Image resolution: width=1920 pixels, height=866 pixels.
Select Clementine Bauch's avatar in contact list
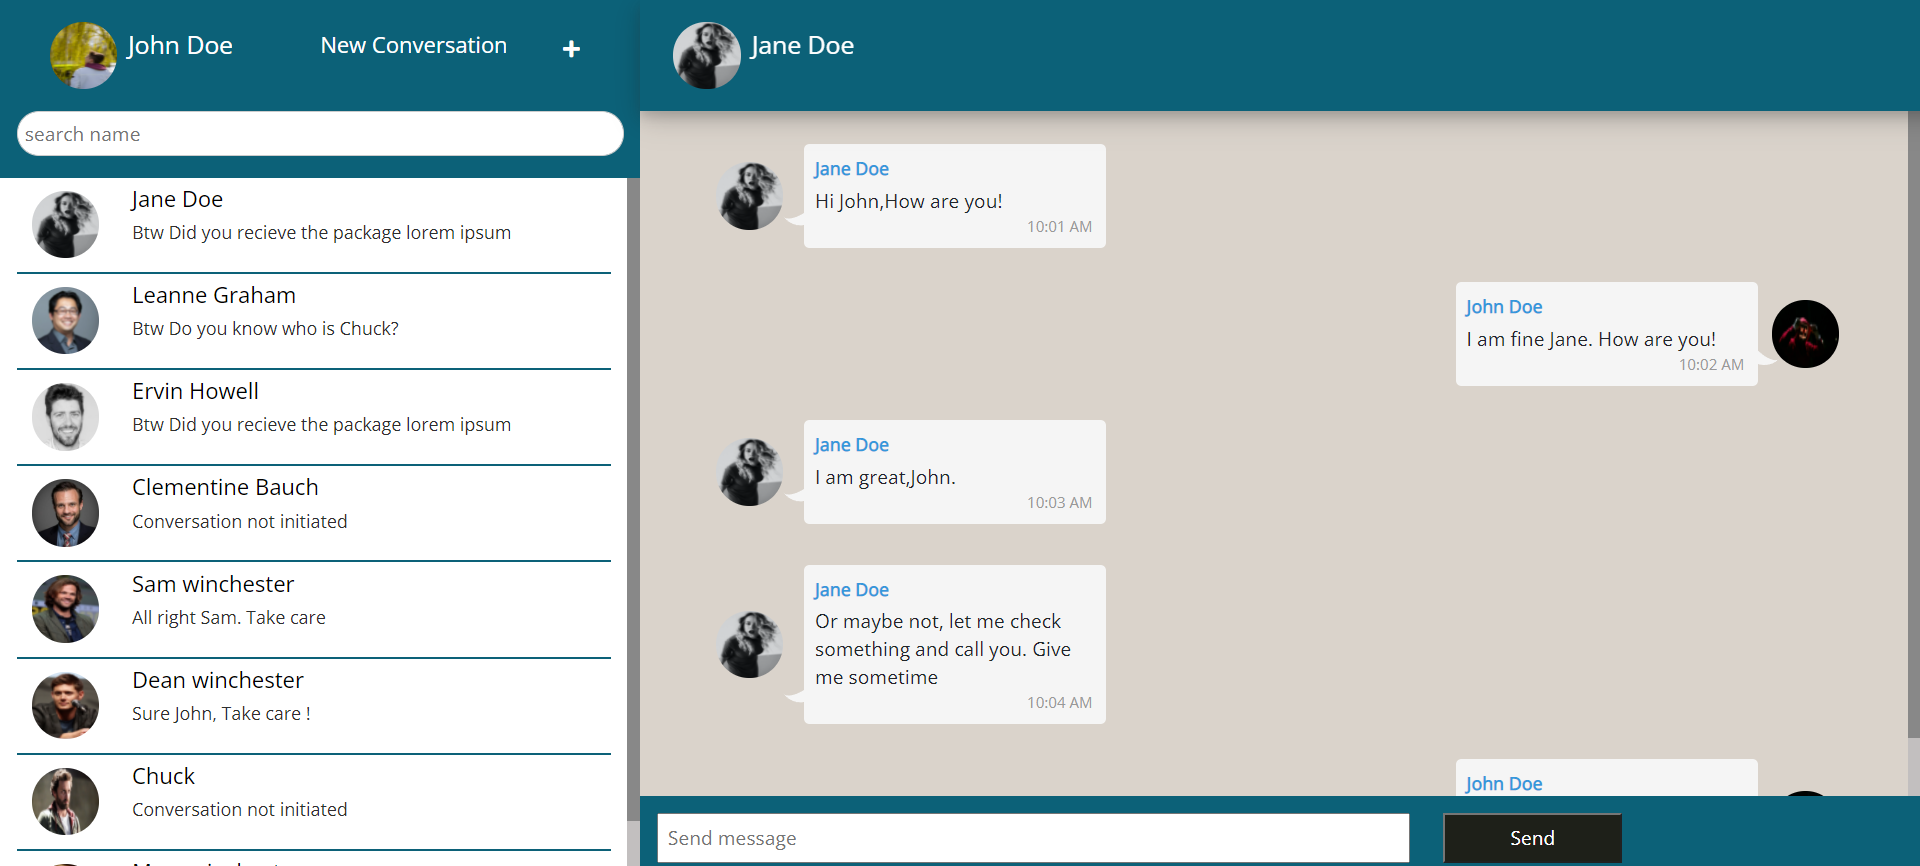pos(65,513)
